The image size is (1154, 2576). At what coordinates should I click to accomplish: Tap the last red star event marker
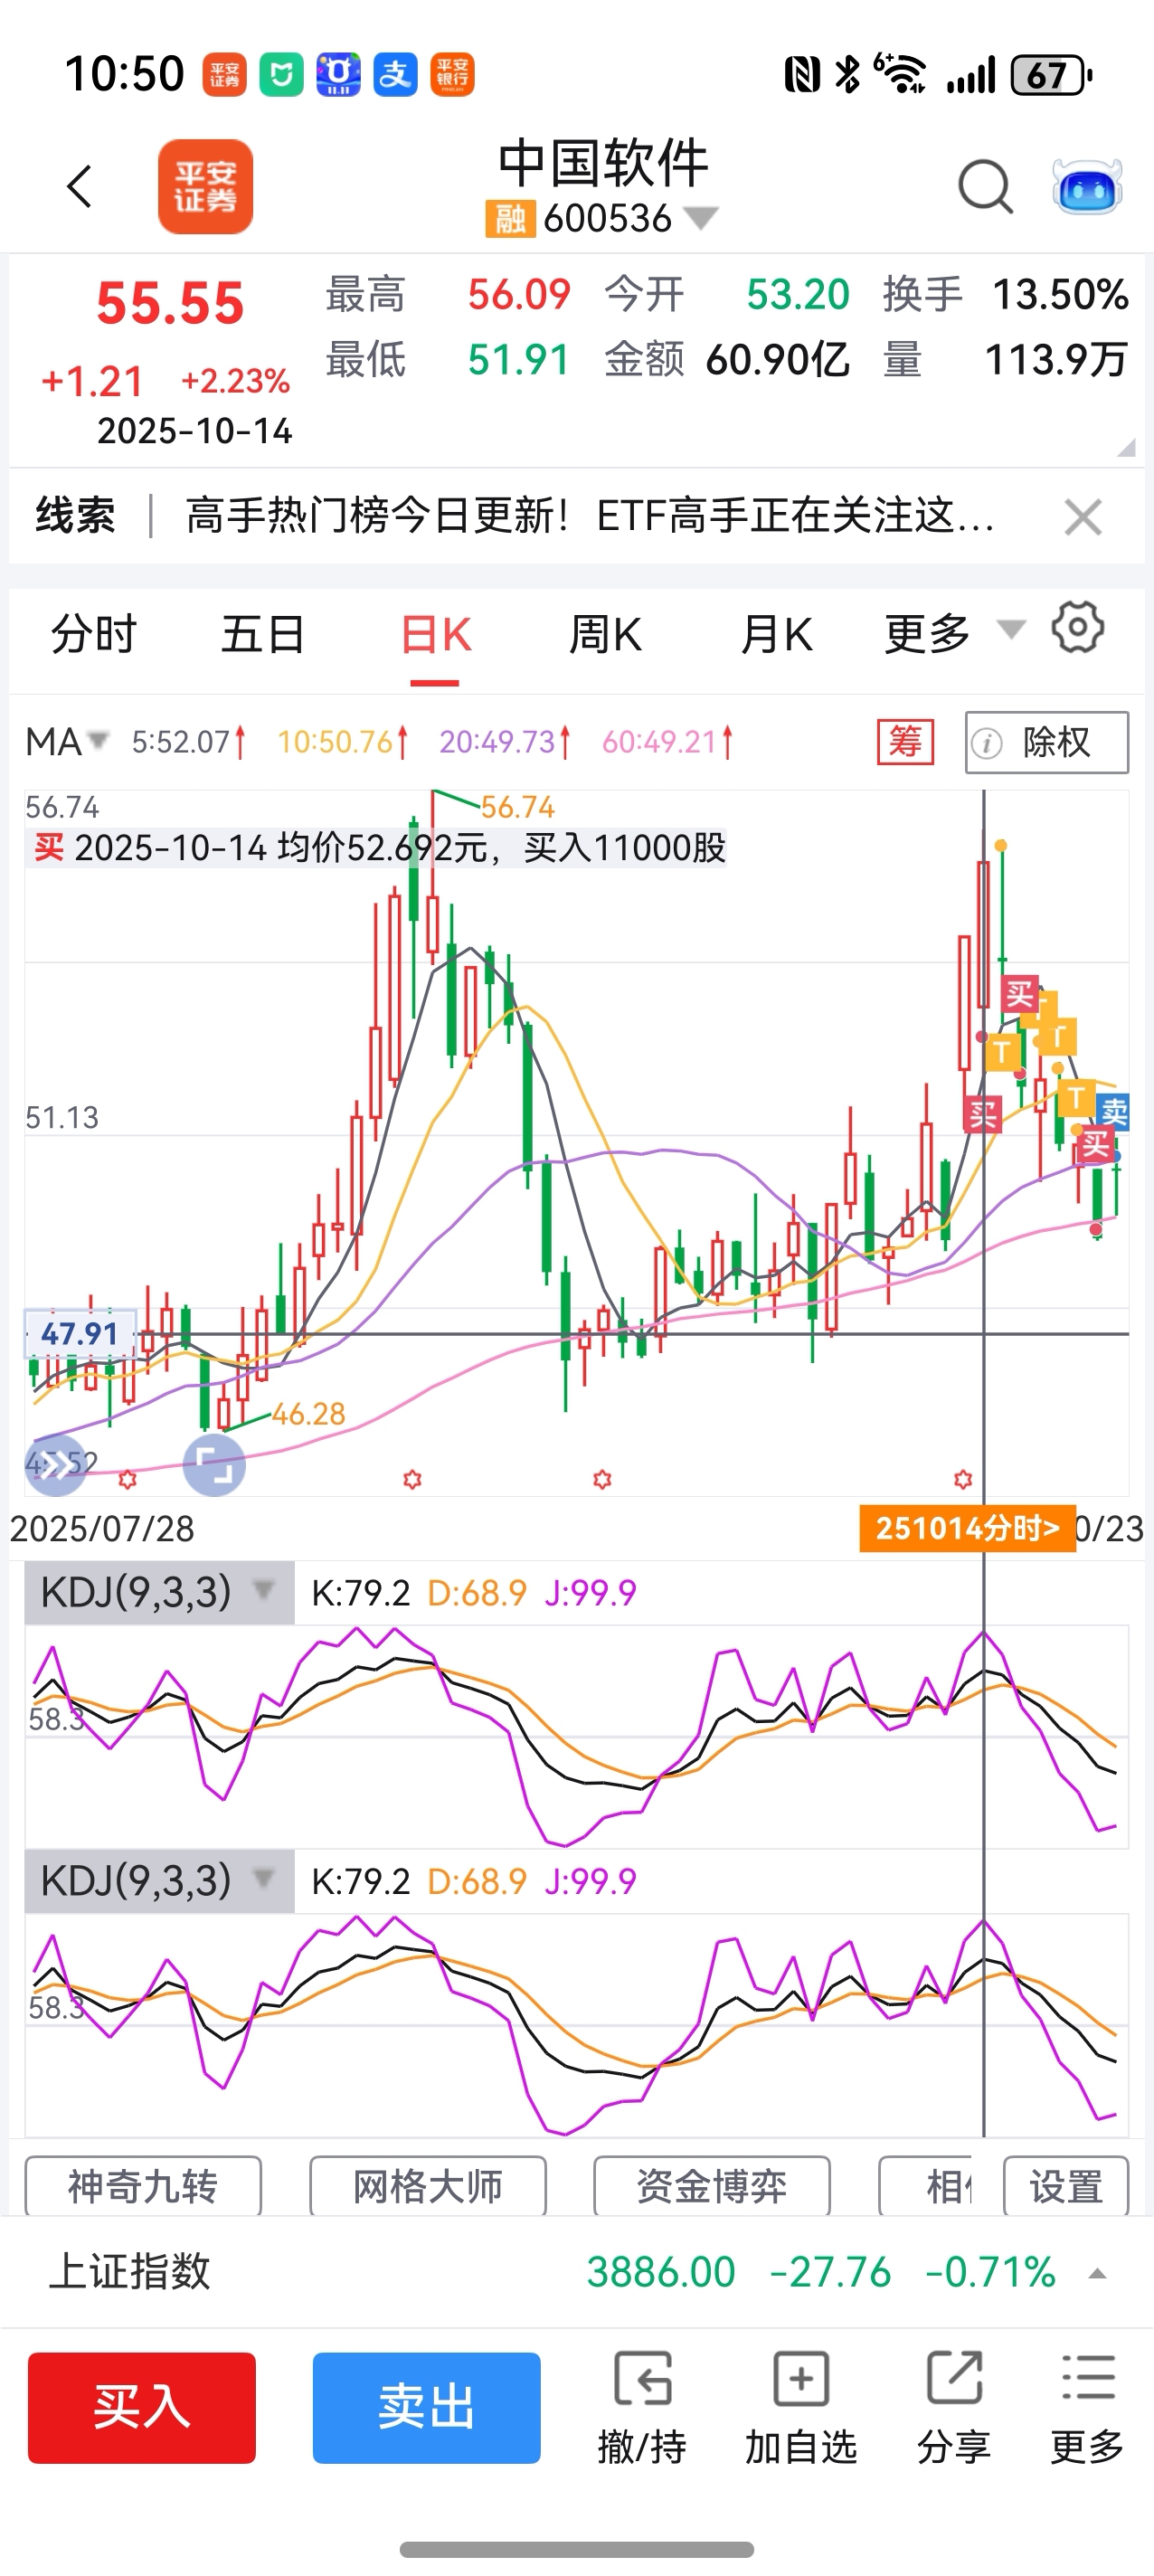963,1479
